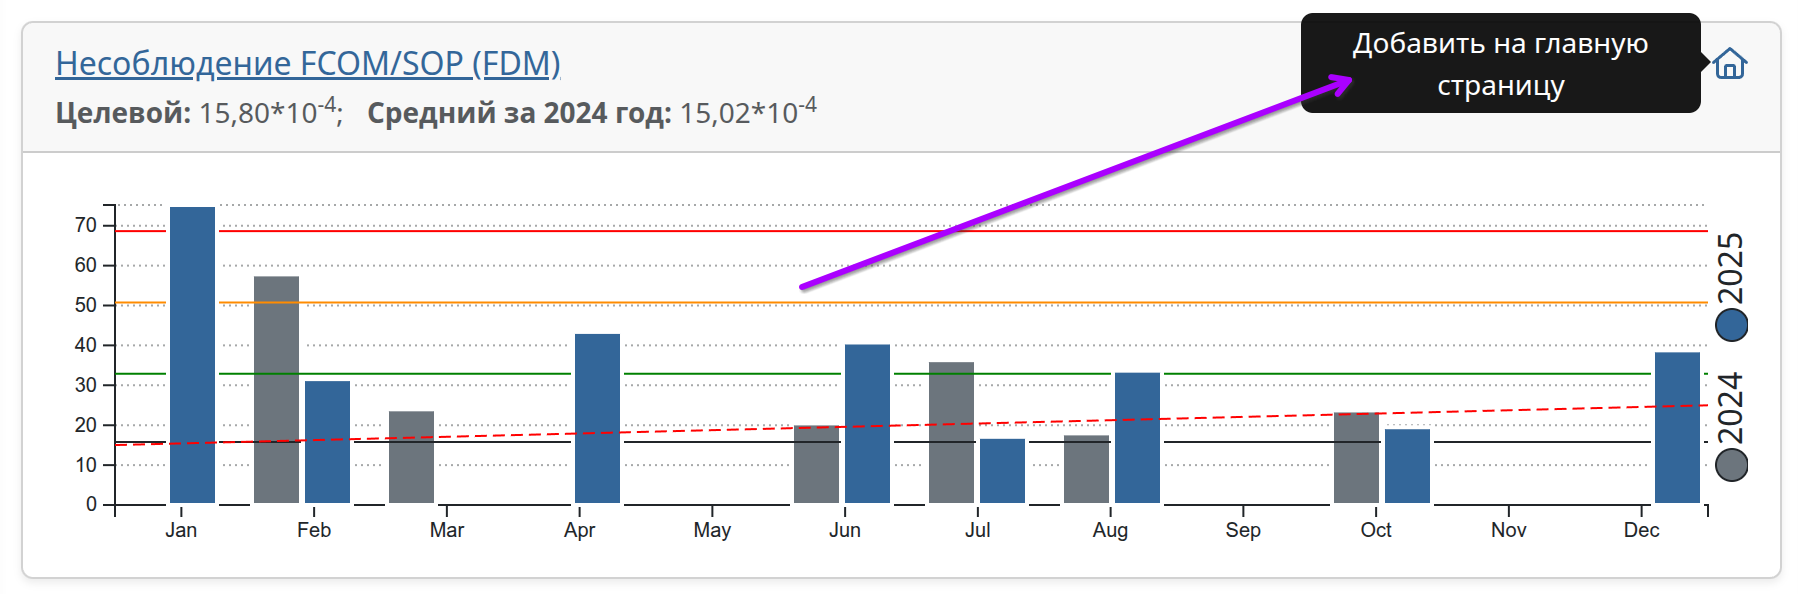Select the blue June 2025 bar
Screen dimensions: 1798x594
pos(867,424)
